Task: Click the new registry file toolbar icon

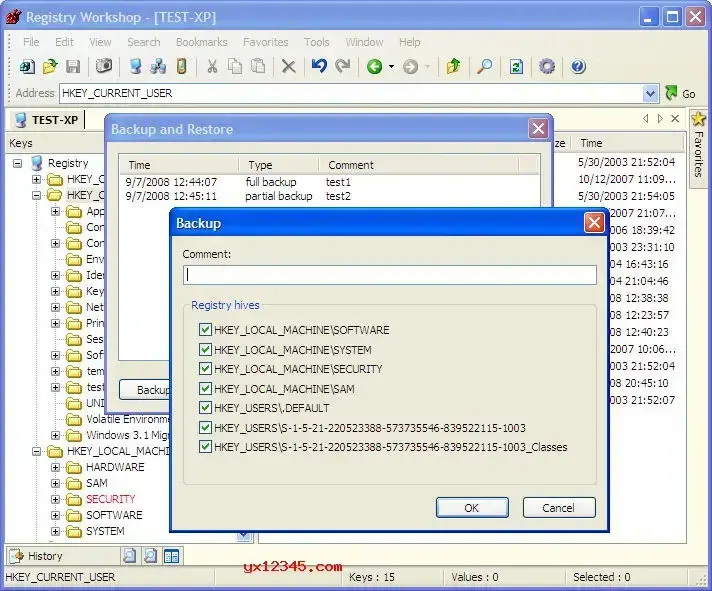Action: (27, 67)
